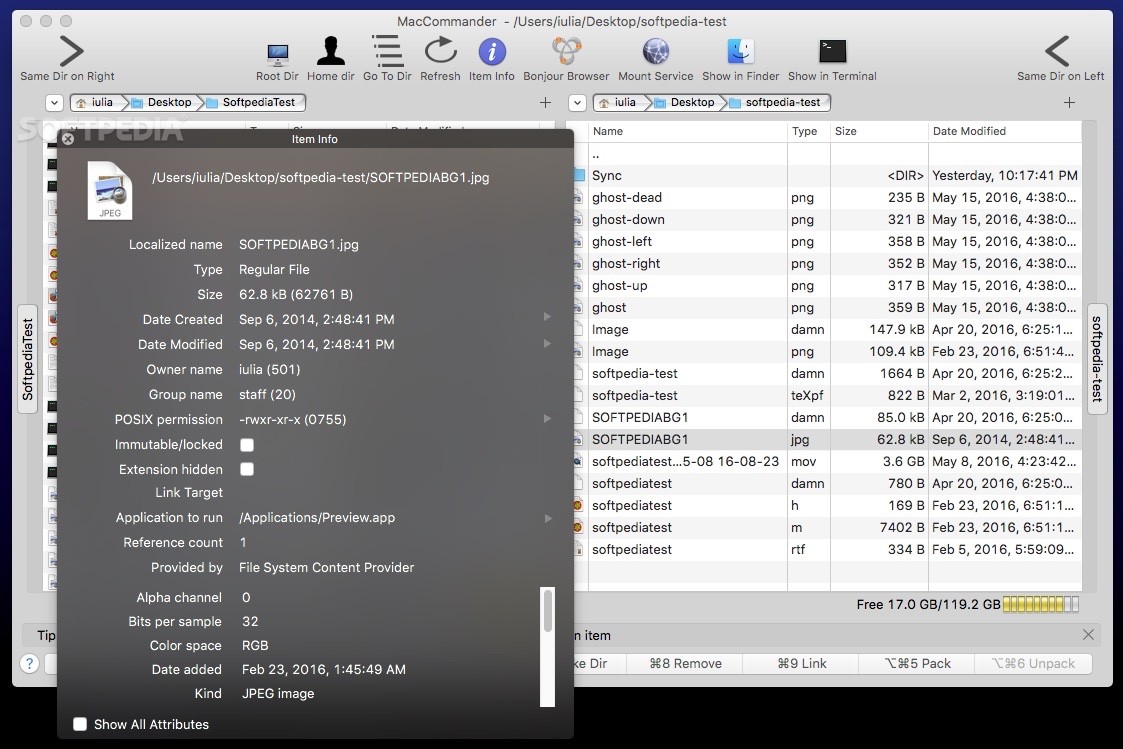This screenshot has width=1123, height=749.
Task: Select the vertical SoftpediaTest tab on left
Action: pos(28,358)
